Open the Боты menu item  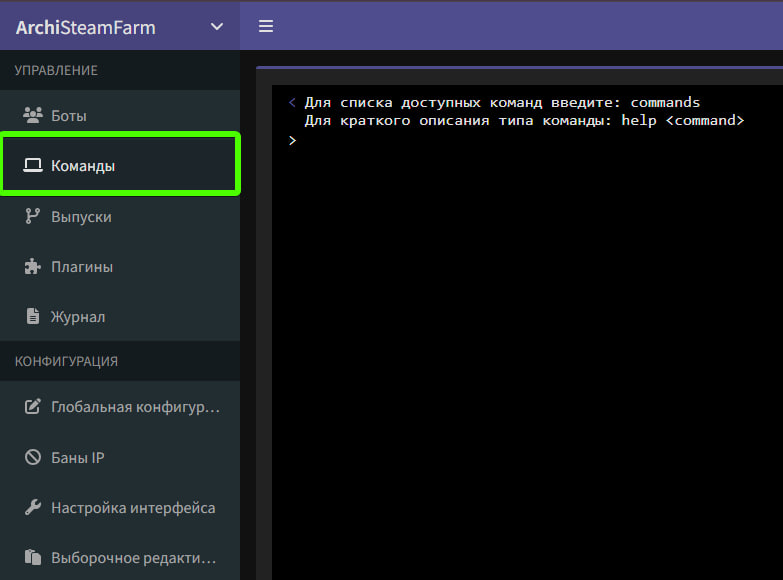[69, 115]
